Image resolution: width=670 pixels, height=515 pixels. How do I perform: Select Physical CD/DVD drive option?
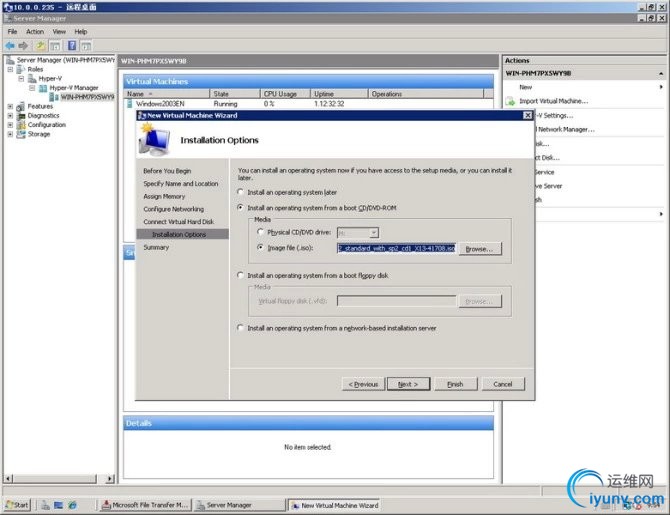tap(260, 232)
